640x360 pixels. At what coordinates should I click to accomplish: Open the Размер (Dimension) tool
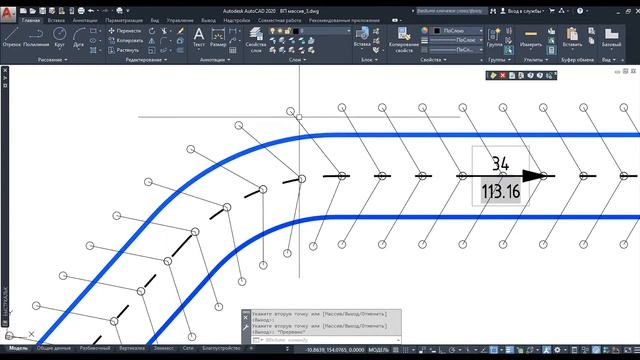(x=218, y=37)
